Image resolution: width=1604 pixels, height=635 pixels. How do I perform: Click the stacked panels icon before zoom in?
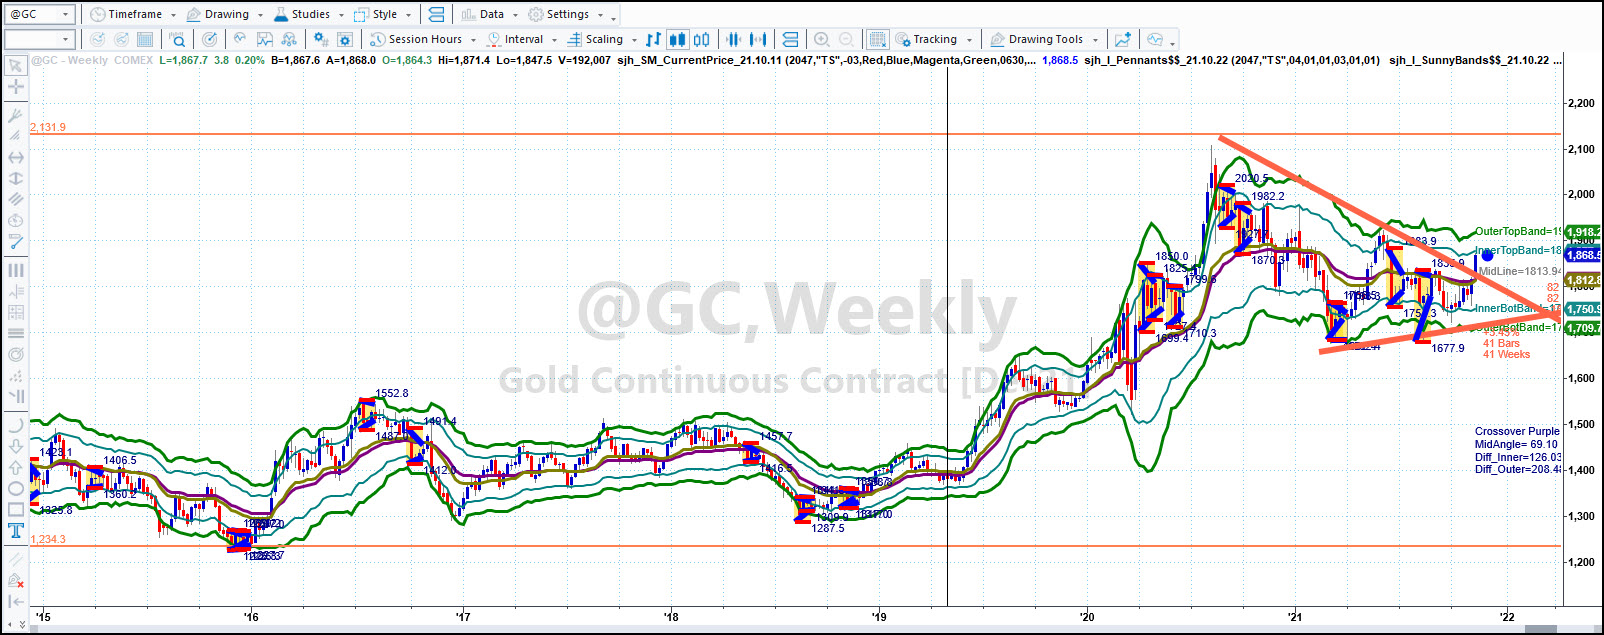(790, 40)
